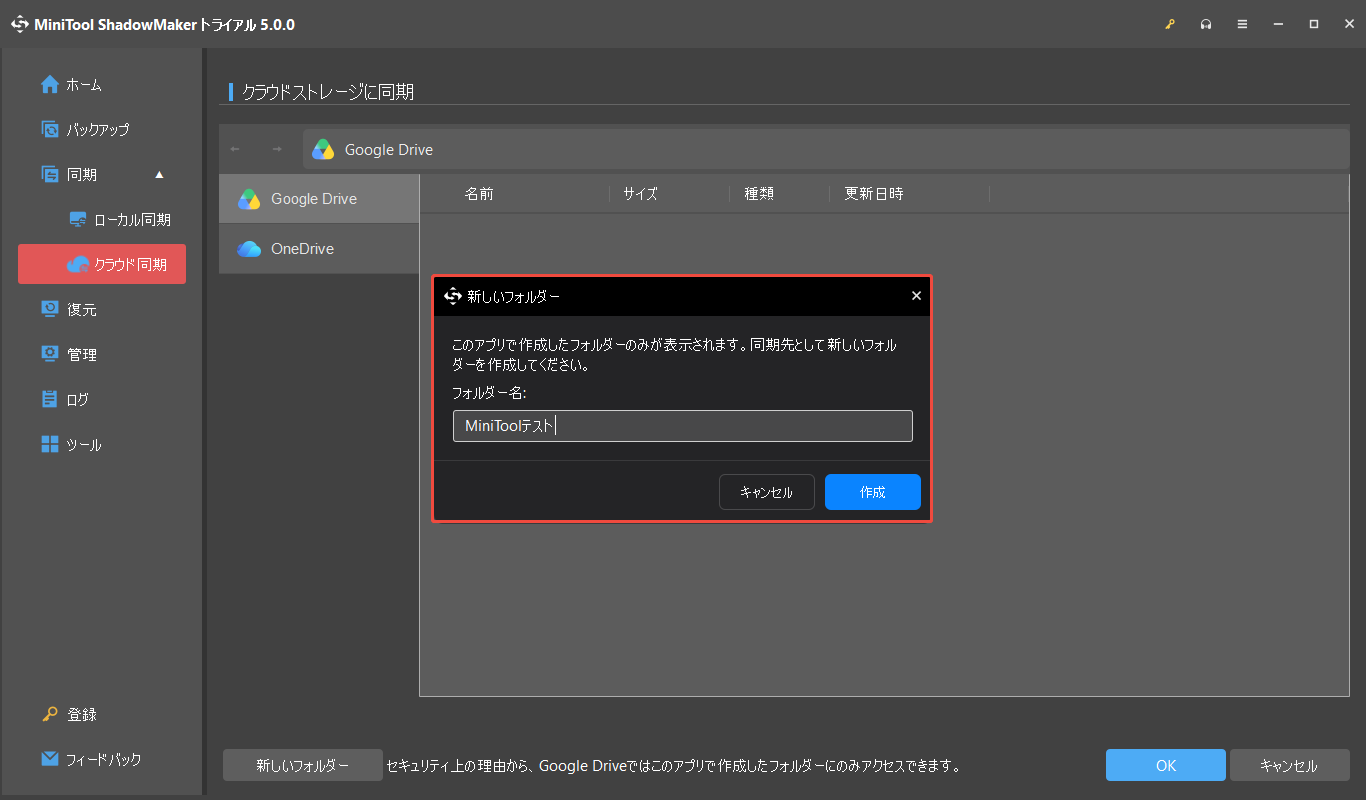Viewport: 1366px width, 800px height.
Task: Click the key icon in the title bar
Action: point(1170,24)
